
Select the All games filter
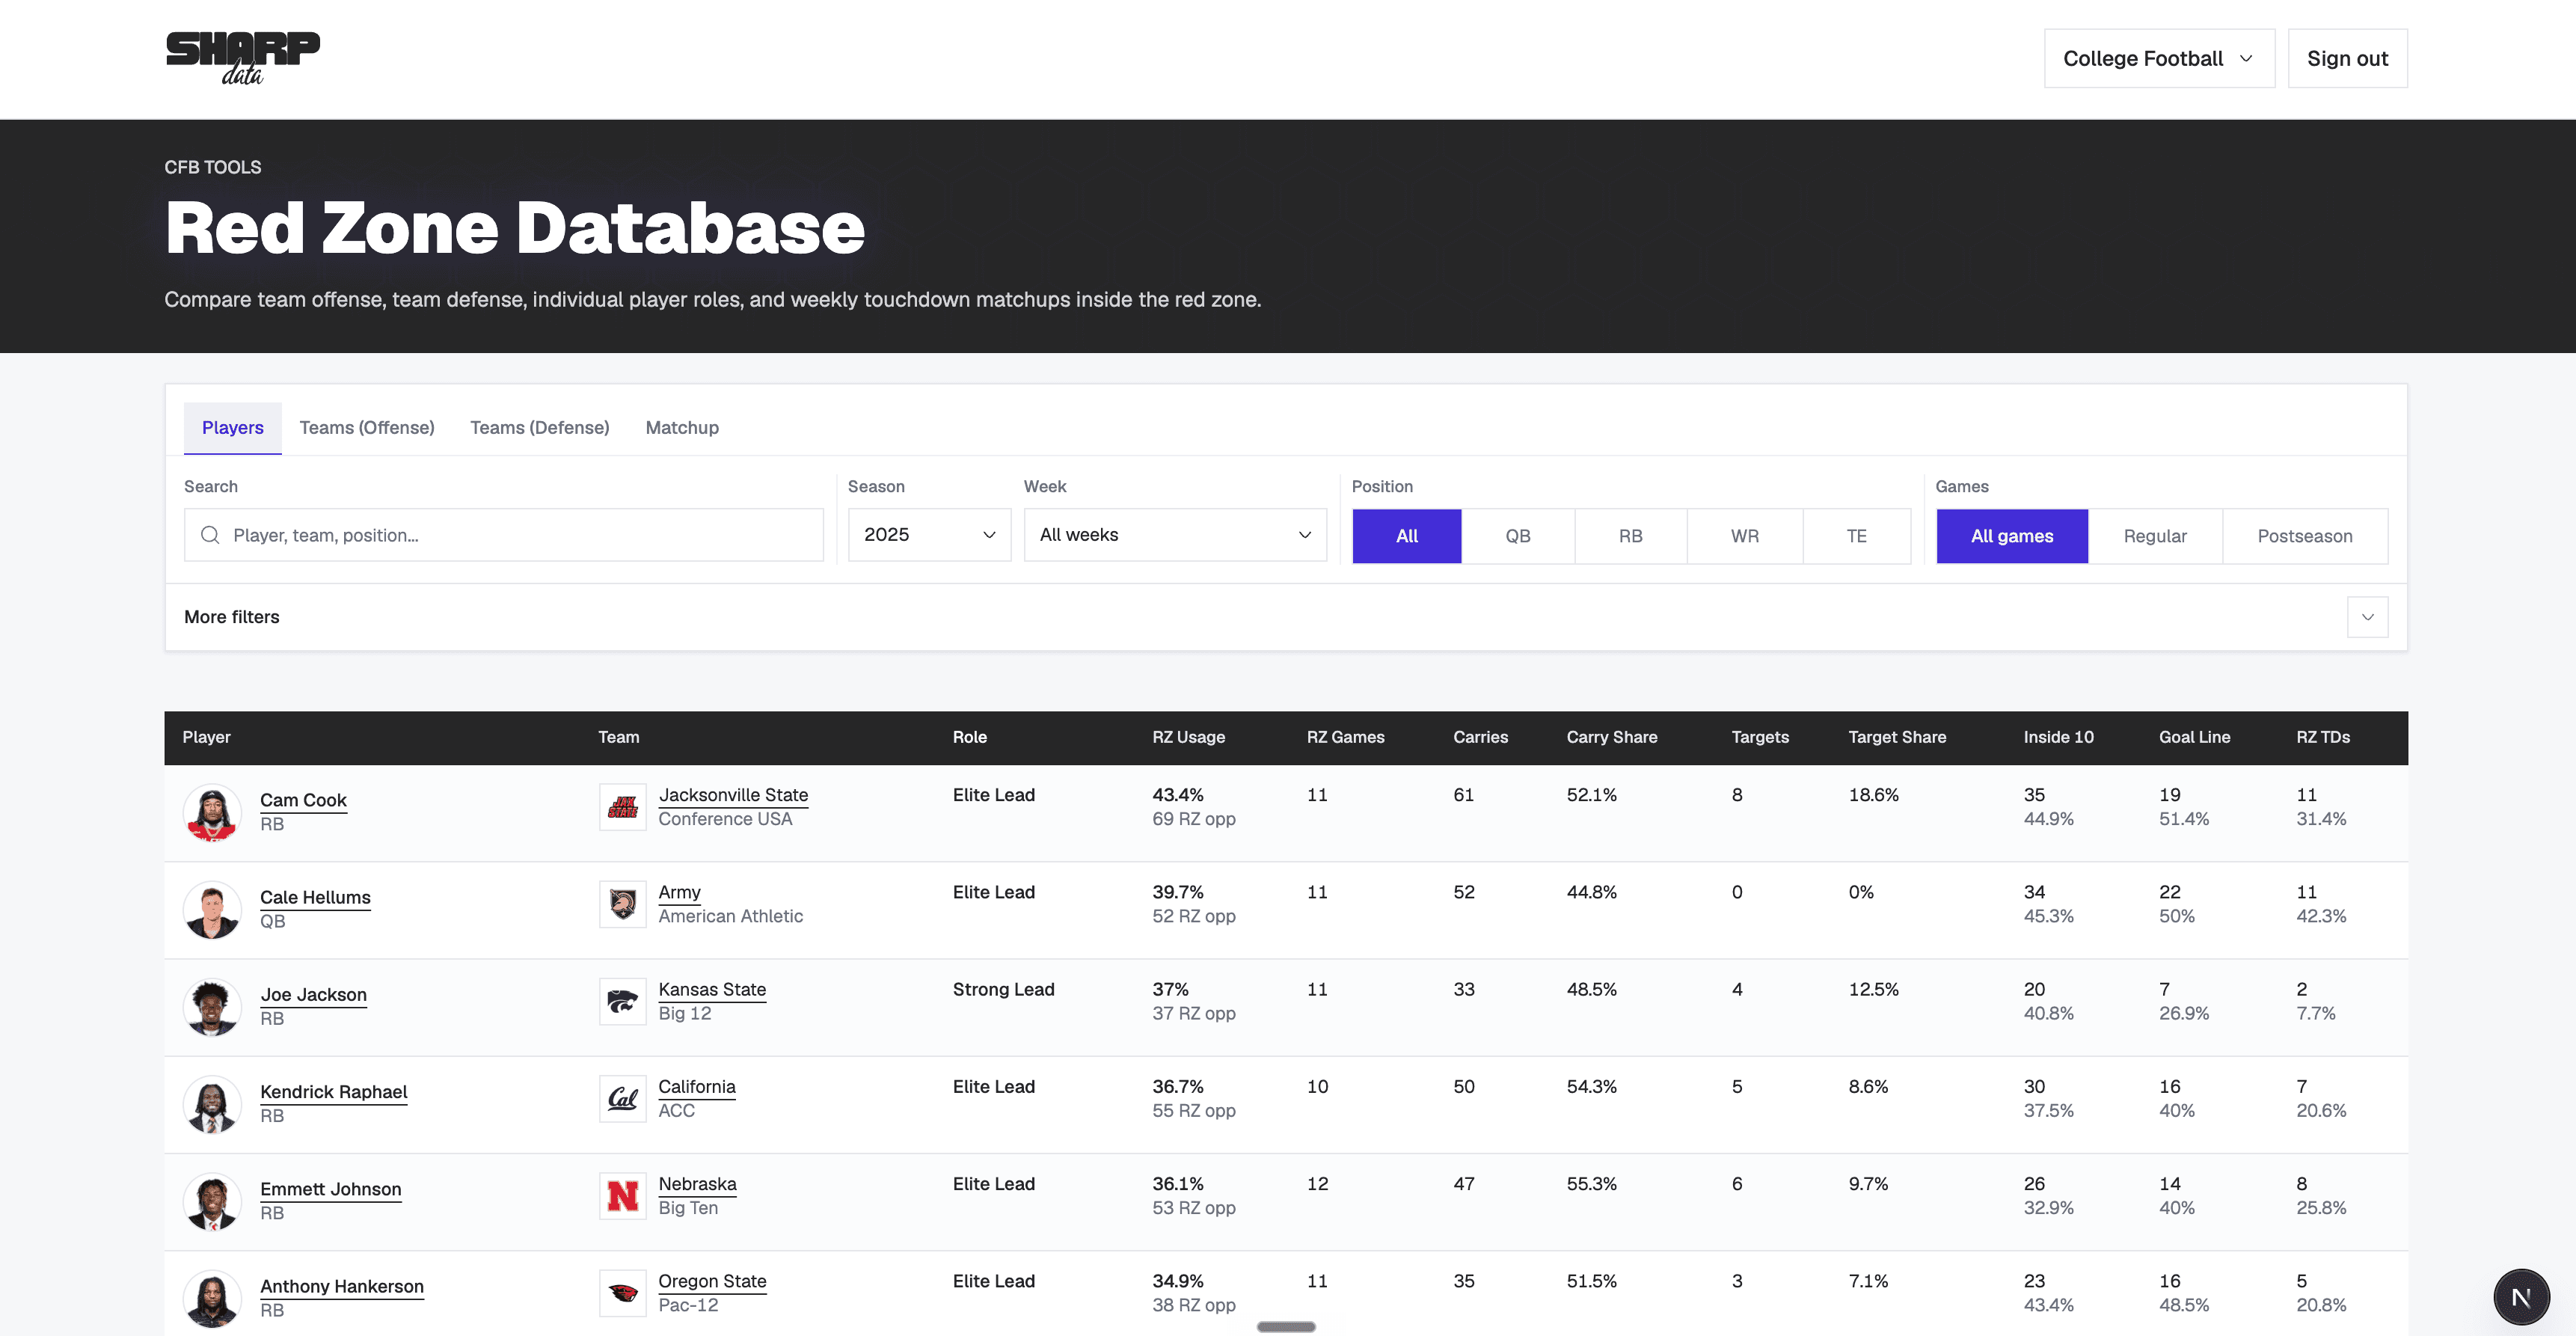pos(2012,536)
